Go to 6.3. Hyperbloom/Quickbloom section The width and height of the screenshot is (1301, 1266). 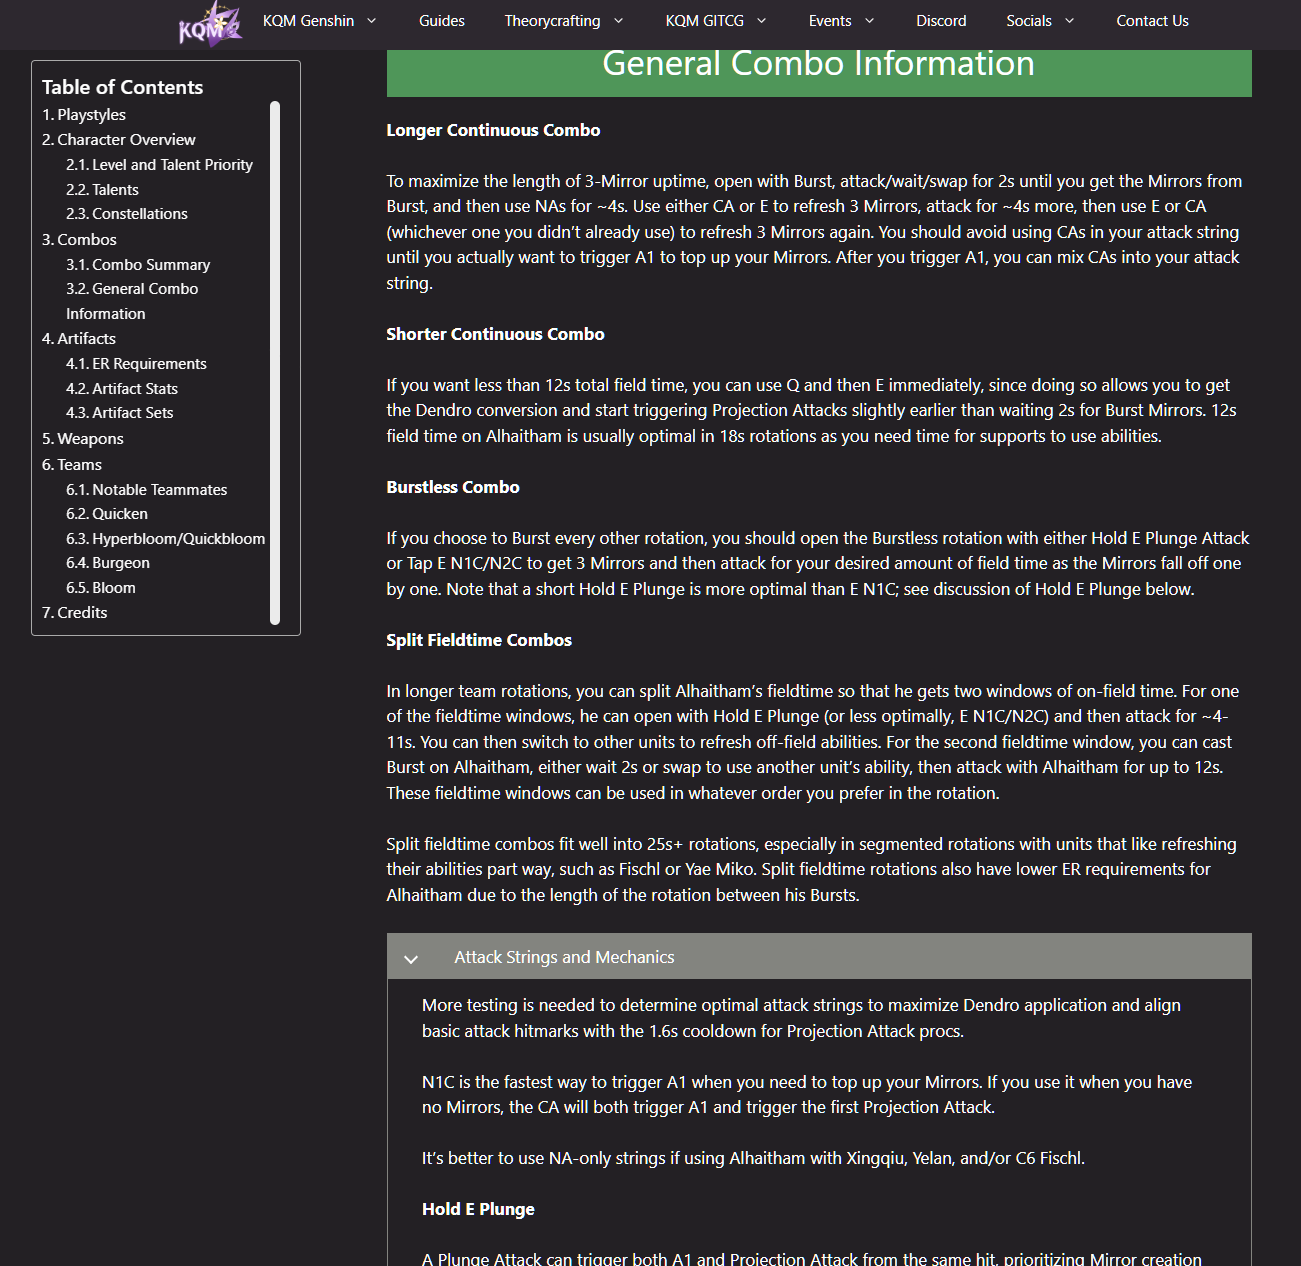click(x=166, y=539)
